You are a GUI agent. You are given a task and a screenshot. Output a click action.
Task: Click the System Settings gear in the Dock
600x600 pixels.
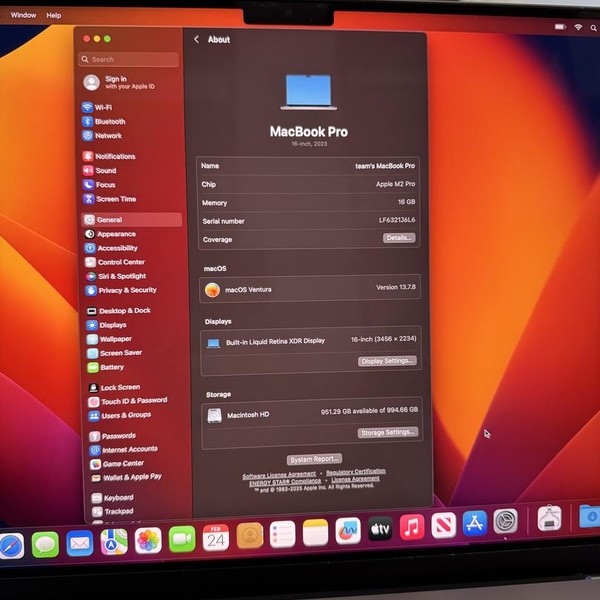point(505,521)
